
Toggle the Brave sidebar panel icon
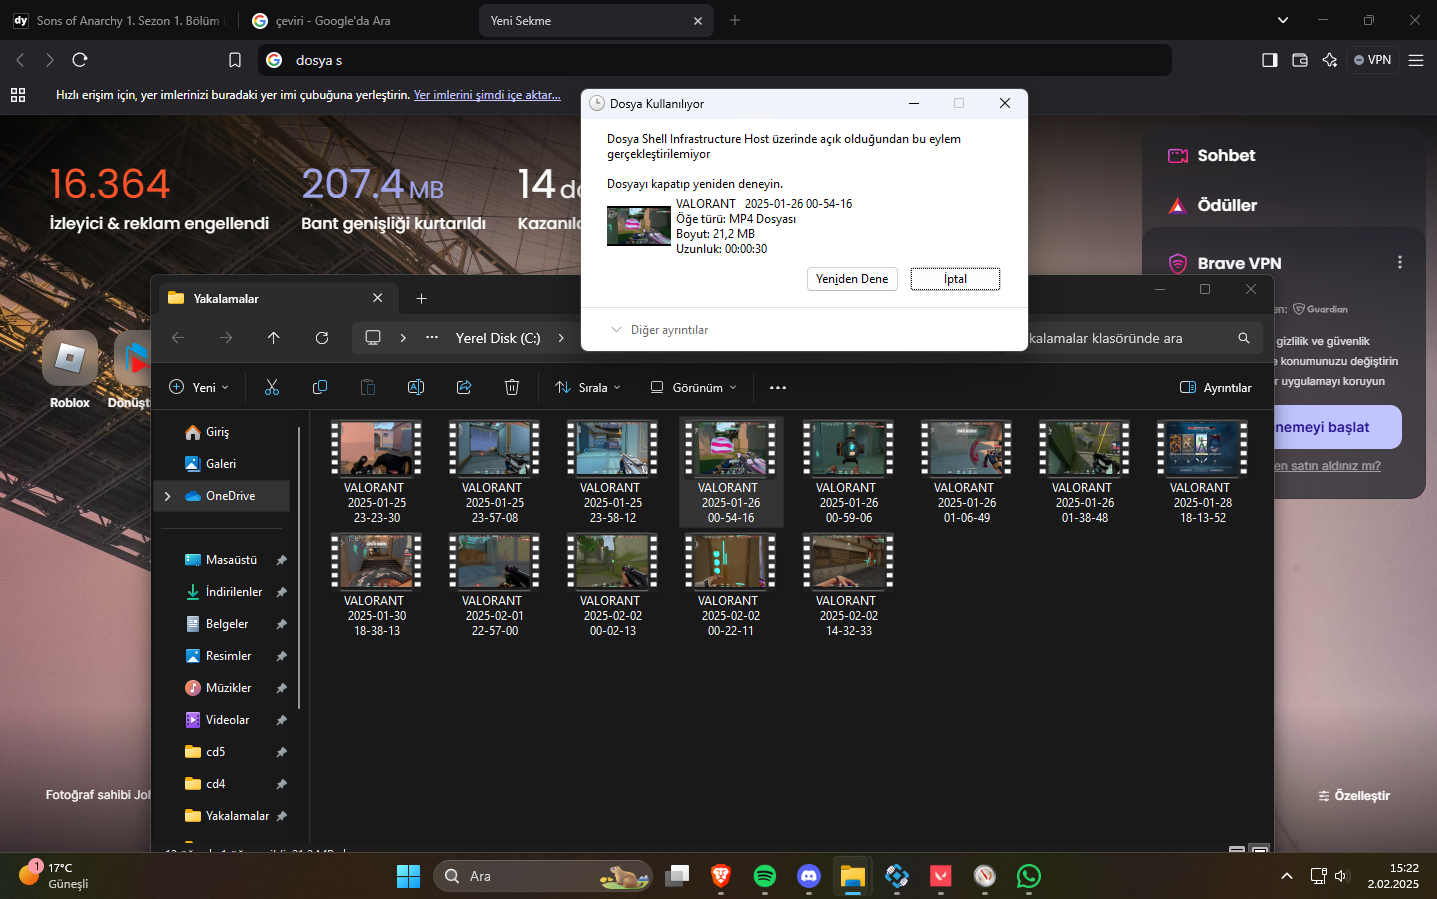pos(1270,60)
